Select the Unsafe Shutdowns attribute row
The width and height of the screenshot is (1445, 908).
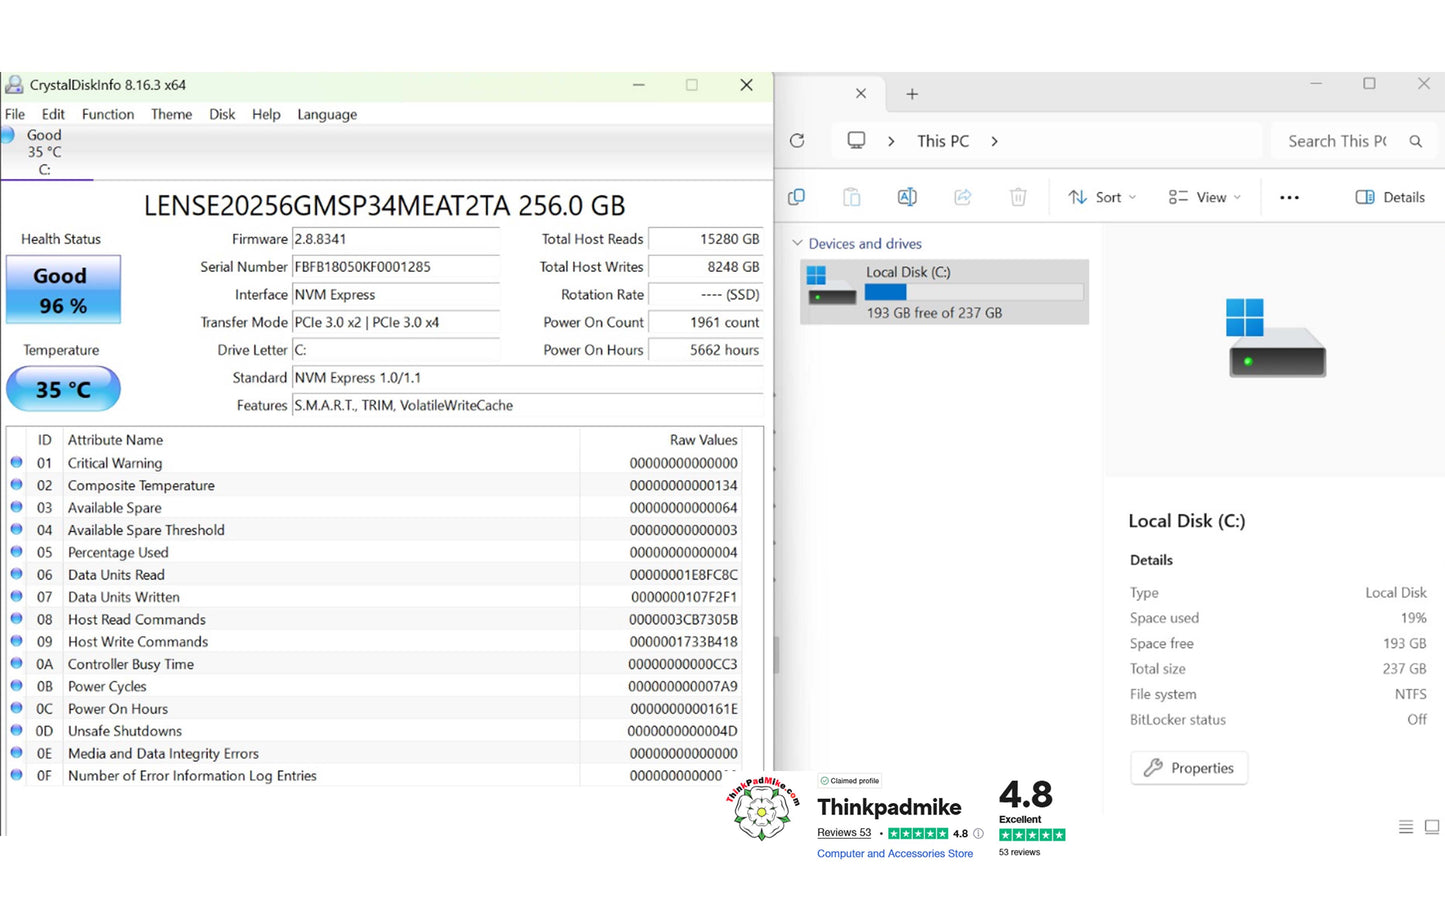pyautogui.click(x=375, y=731)
